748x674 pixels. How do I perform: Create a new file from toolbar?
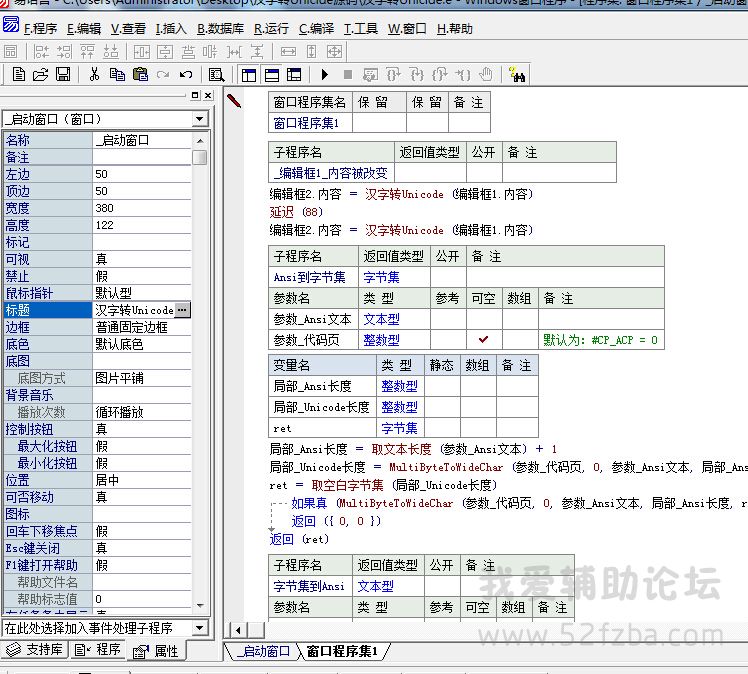[19, 75]
